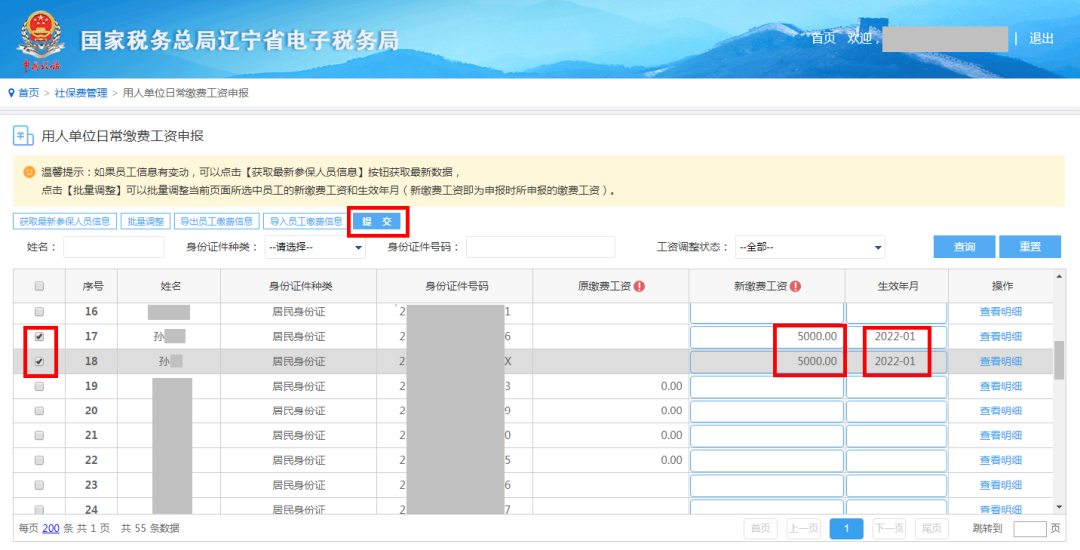The height and width of the screenshot is (550, 1080).
Task: Open 查看明细 for row 17
Action: click(x=1001, y=337)
